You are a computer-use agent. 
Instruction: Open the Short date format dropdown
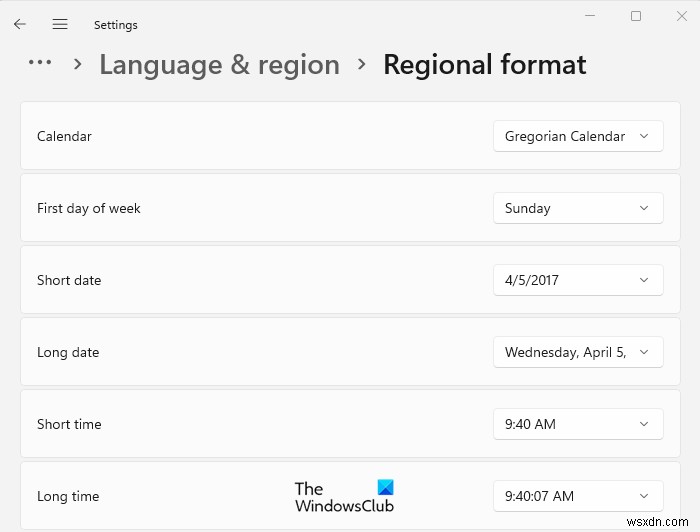point(578,280)
